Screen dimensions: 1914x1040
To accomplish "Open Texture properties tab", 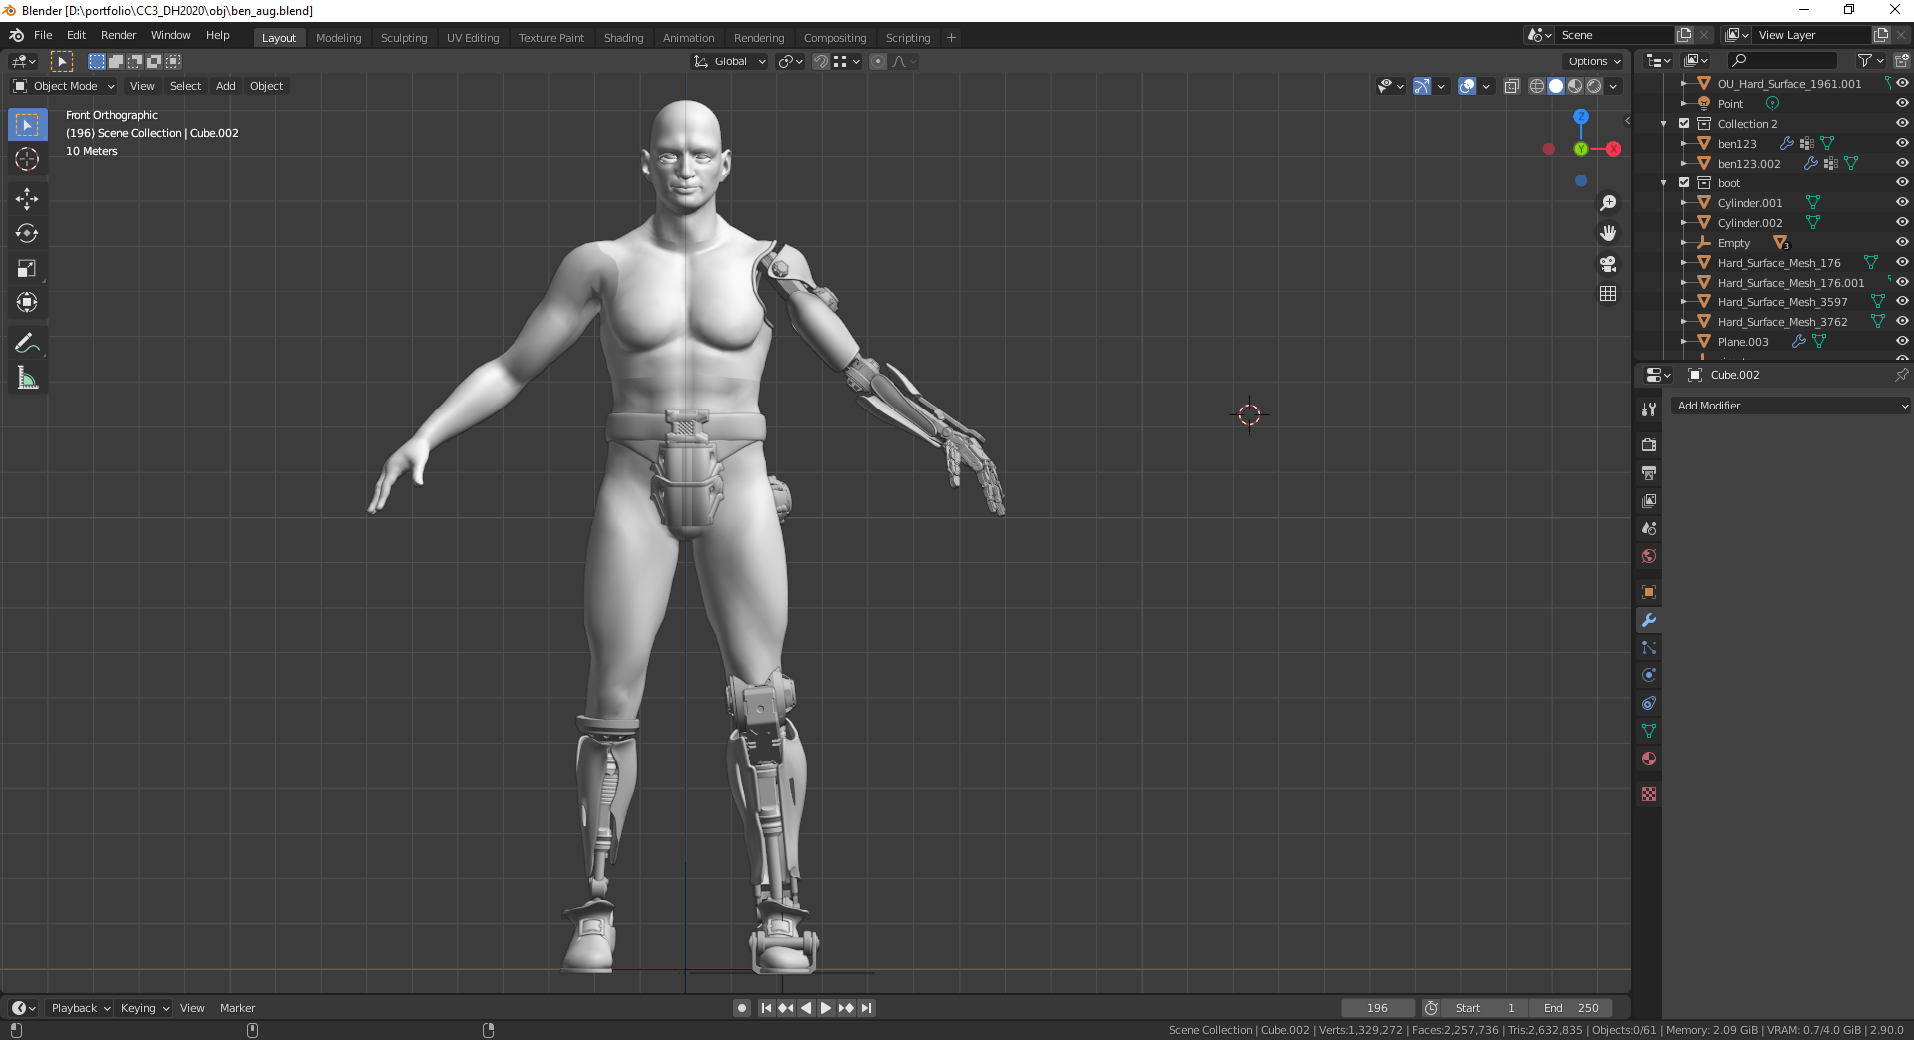I will 1649,794.
